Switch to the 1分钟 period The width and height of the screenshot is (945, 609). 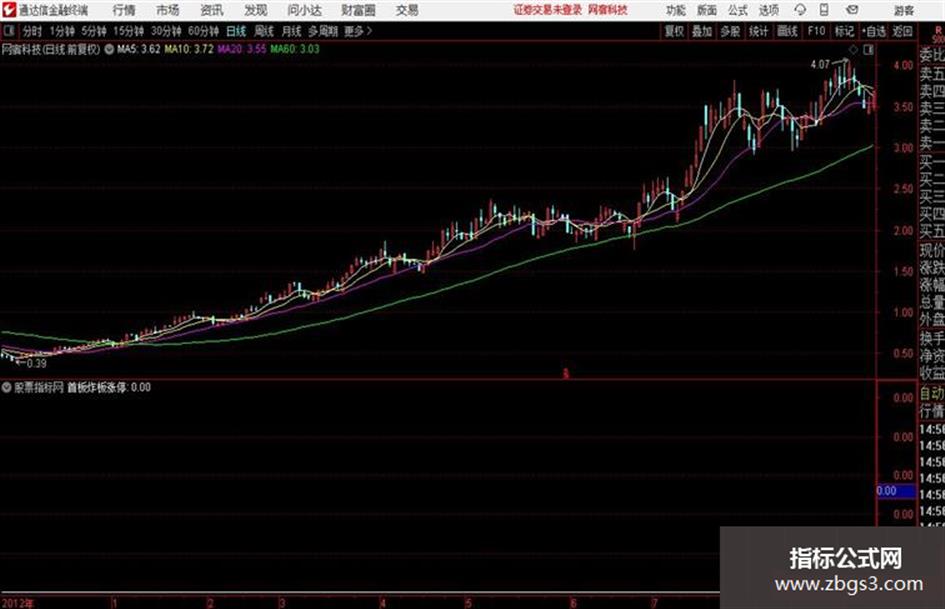coord(61,31)
